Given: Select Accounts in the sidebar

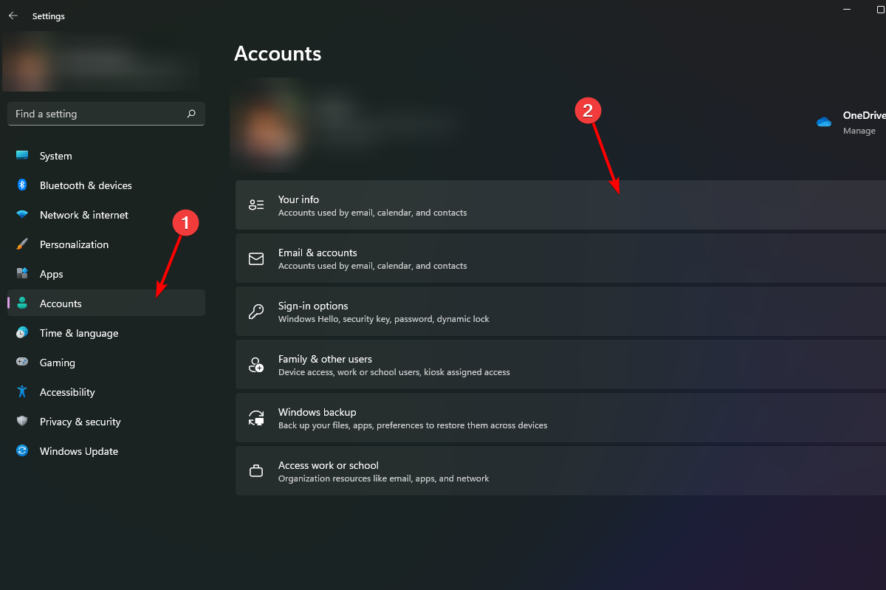Looking at the screenshot, I should 60,303.
